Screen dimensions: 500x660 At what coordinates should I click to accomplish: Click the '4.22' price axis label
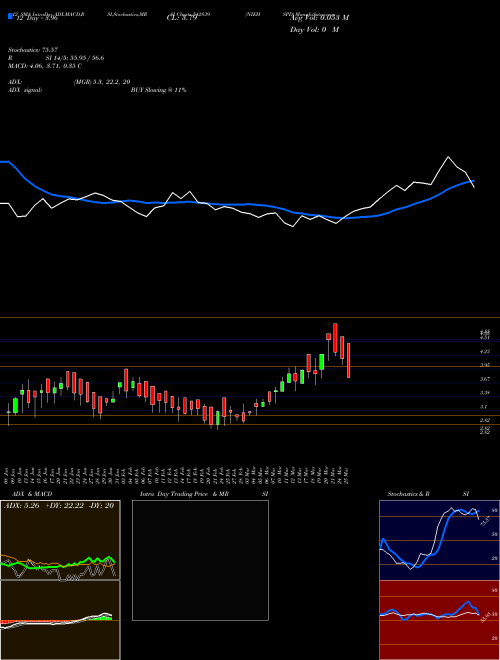[x=485, y=351]
